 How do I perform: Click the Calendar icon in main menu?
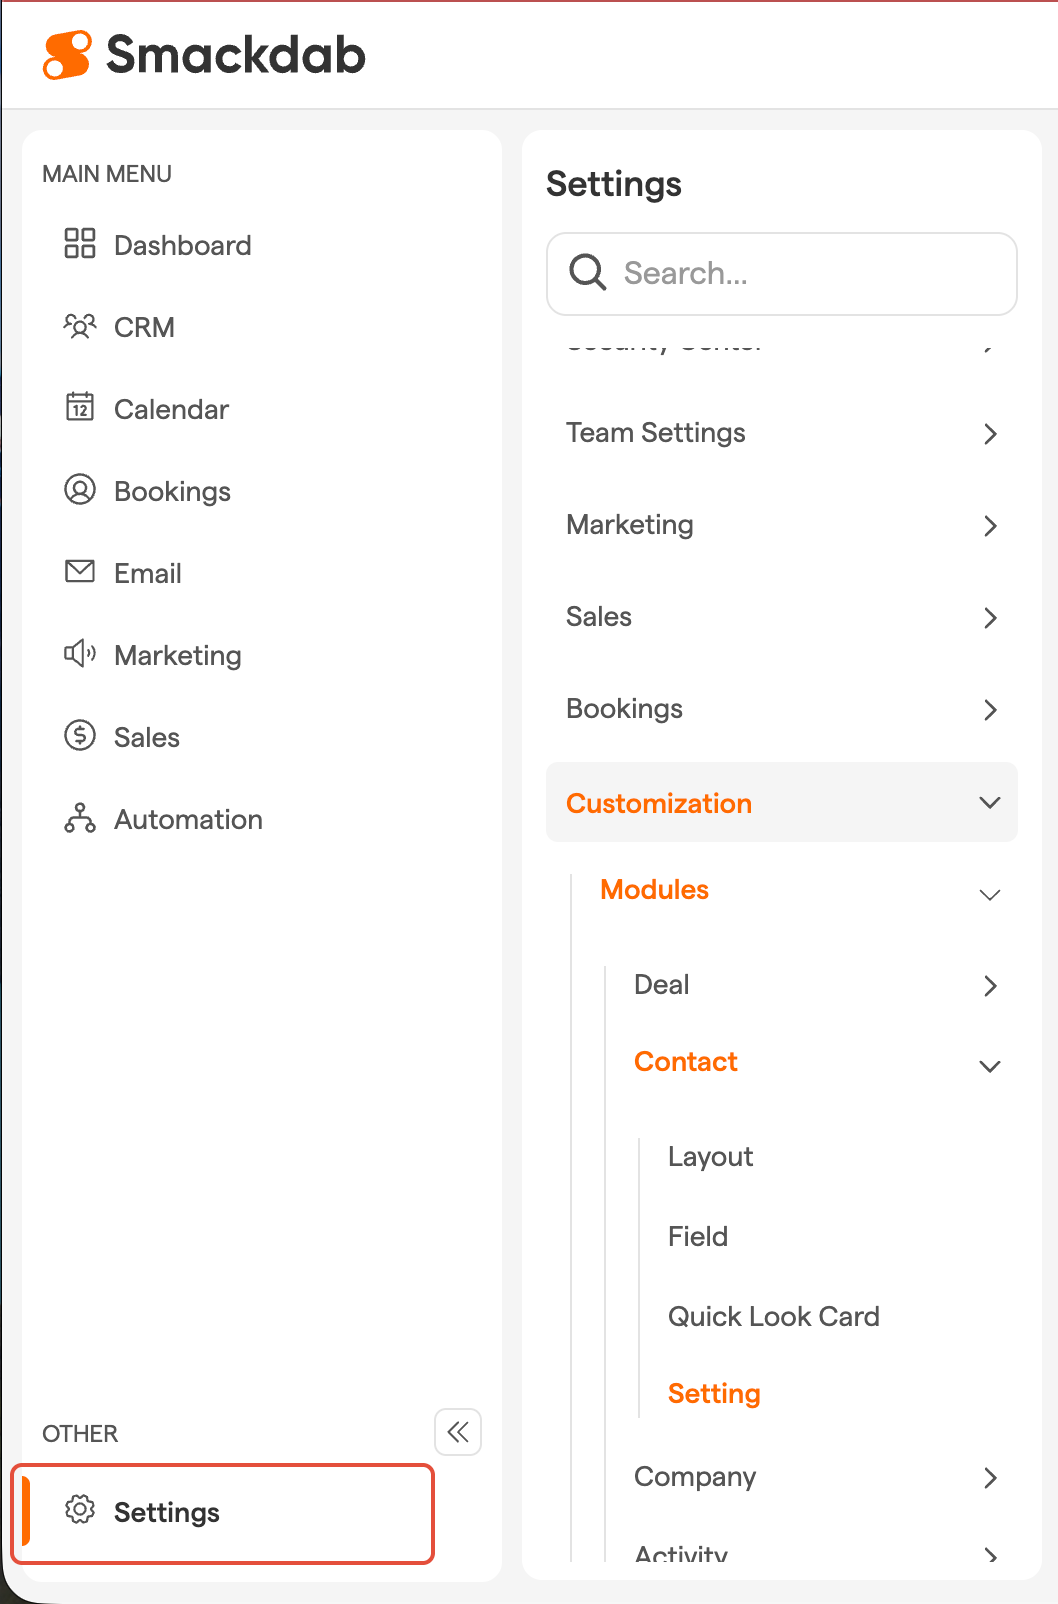pyautogui.click(x=80, y=407)
